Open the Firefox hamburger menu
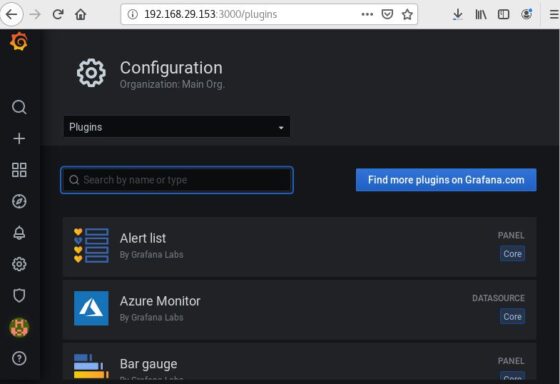 554,14
